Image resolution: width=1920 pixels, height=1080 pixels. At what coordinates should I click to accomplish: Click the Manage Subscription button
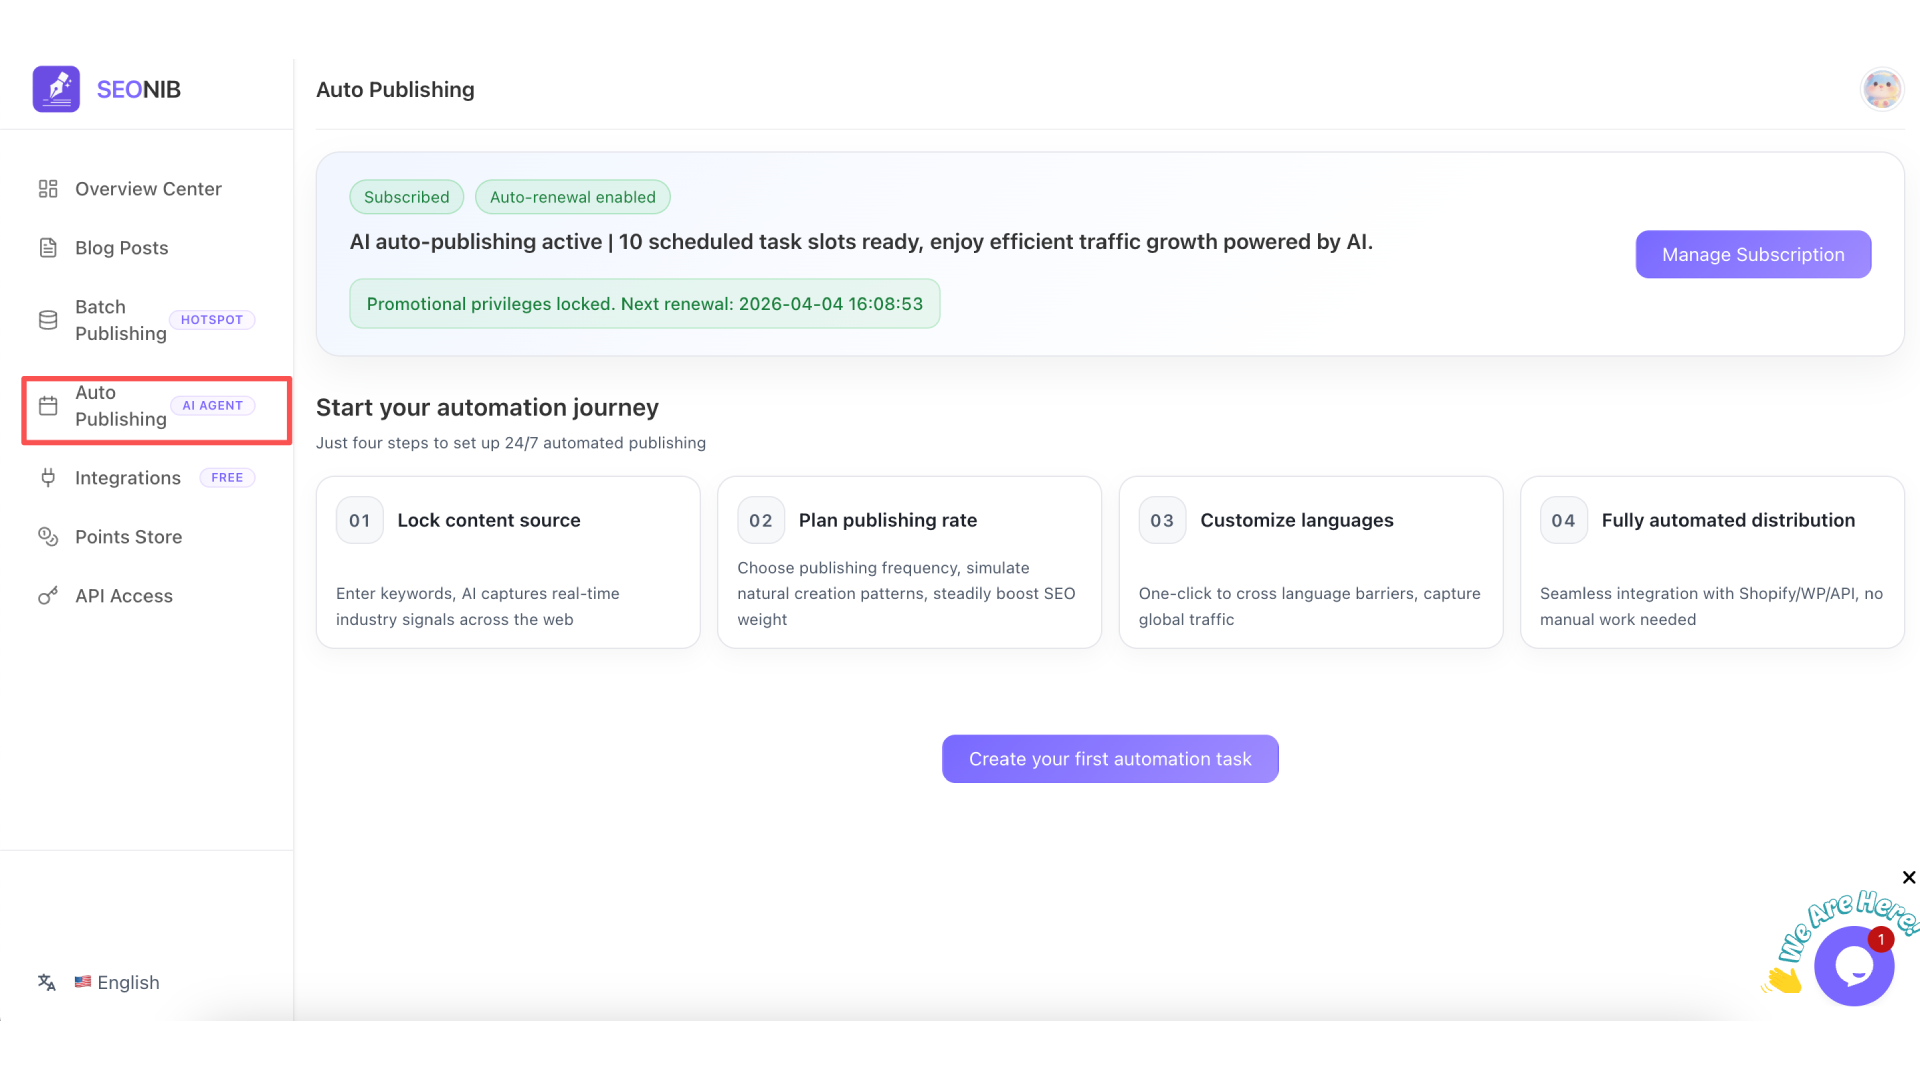pos(1752,255)
